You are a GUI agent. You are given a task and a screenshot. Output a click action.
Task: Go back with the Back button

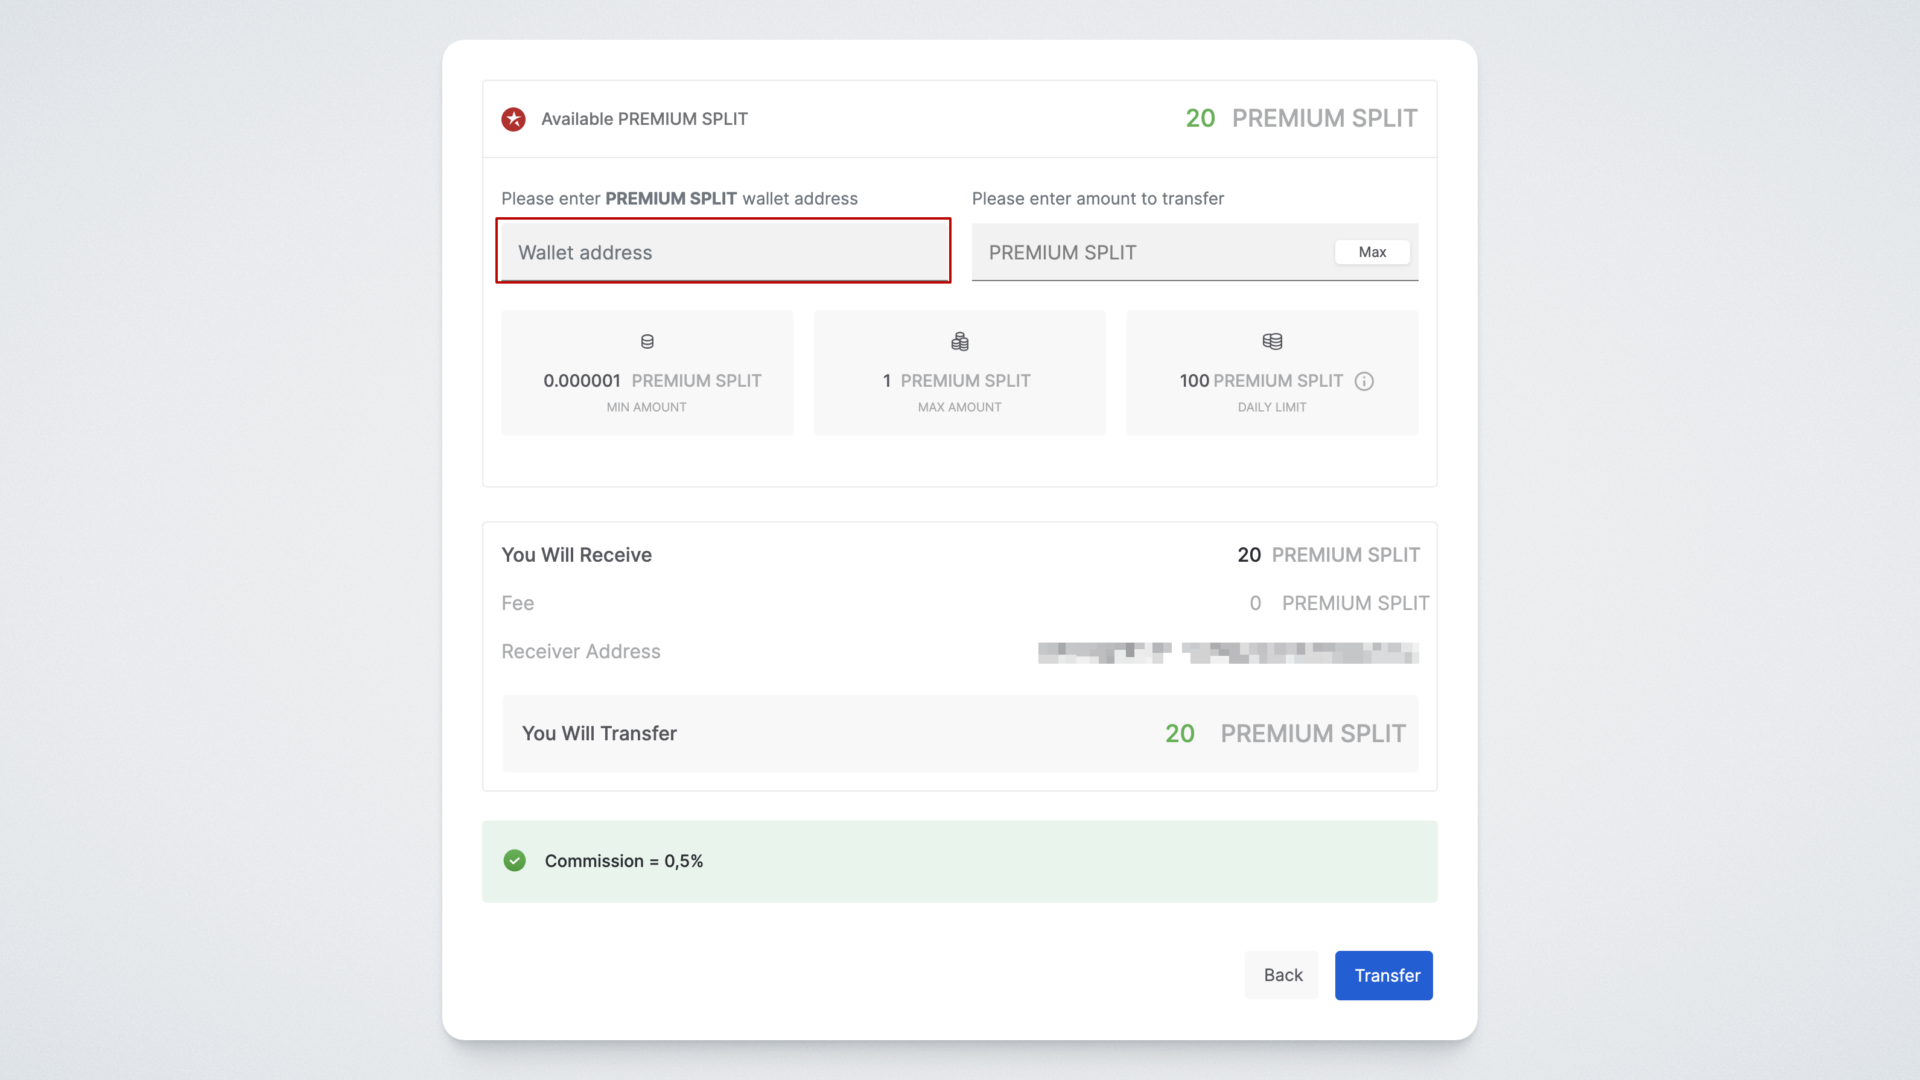pyautogui.click(x=1282, y=975)
